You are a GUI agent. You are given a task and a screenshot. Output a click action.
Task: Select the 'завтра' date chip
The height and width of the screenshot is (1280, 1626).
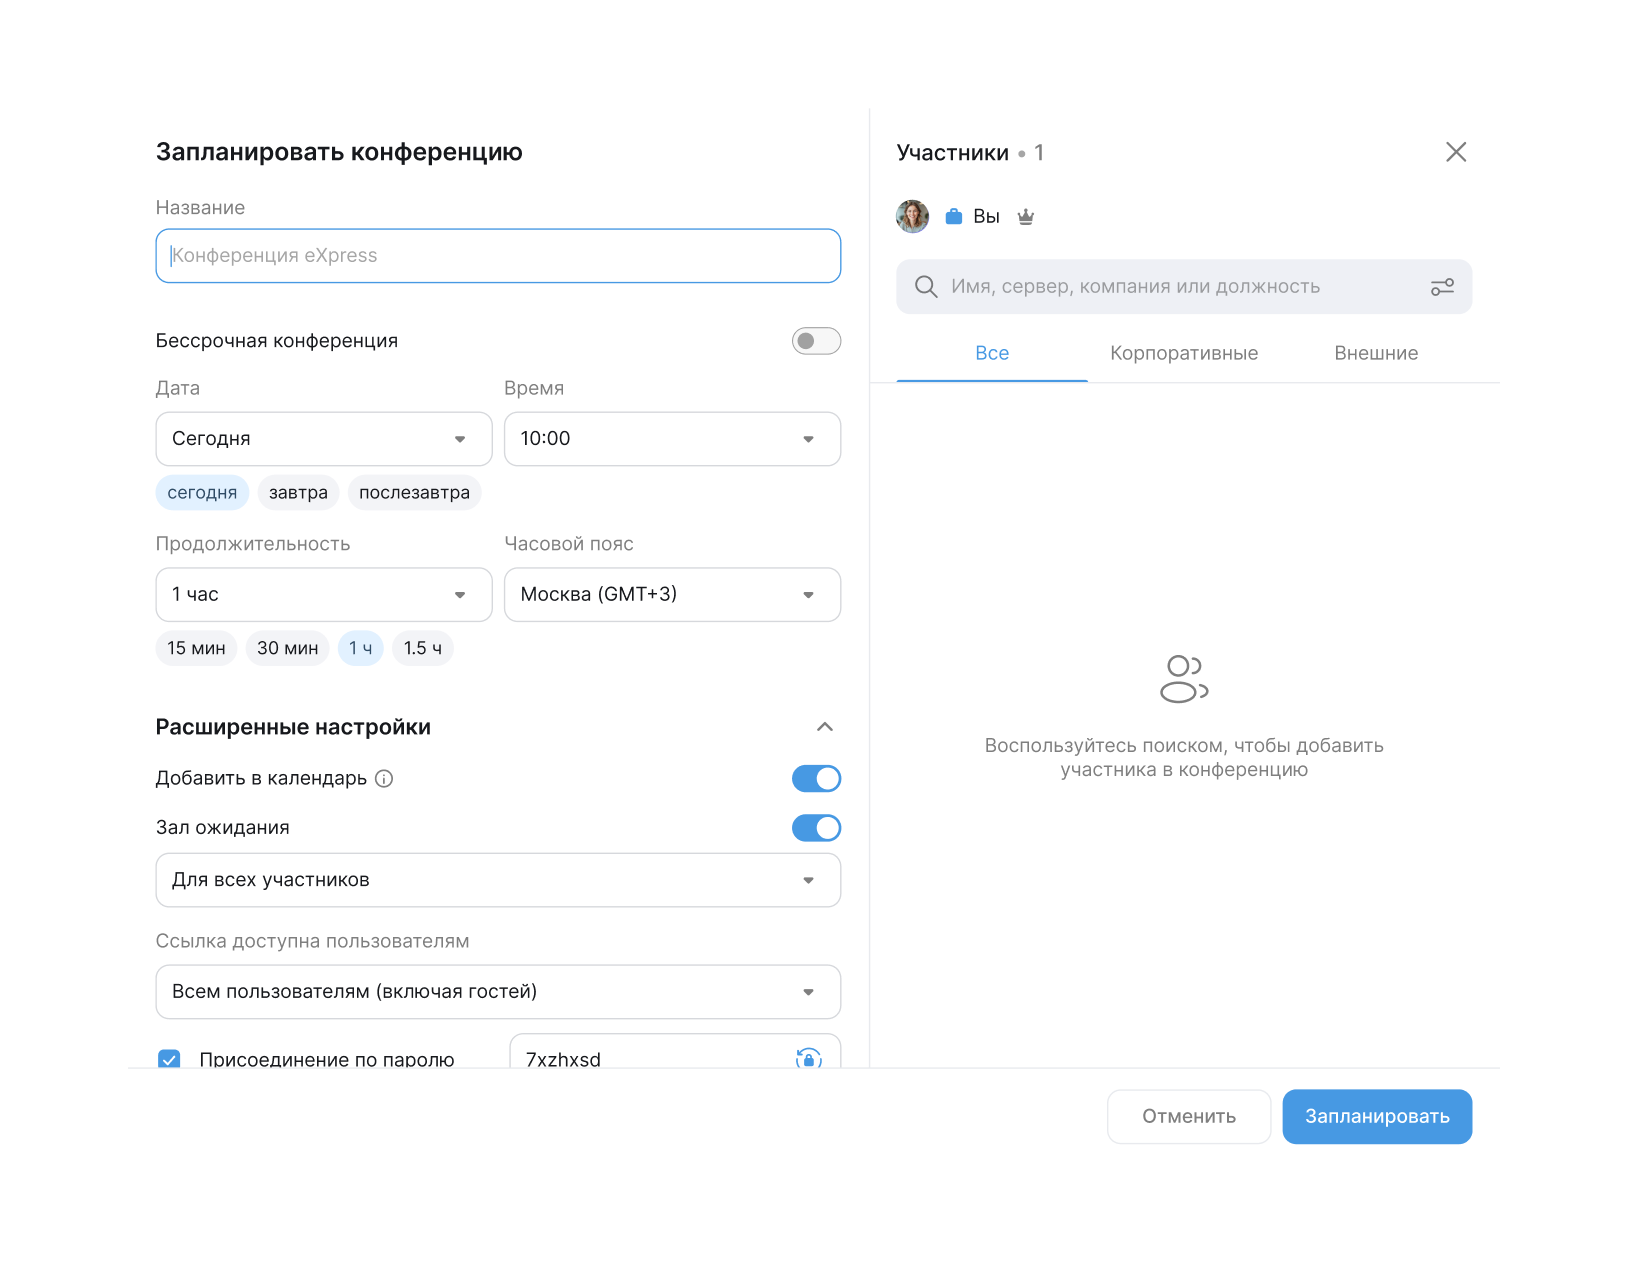click(298, 493)
